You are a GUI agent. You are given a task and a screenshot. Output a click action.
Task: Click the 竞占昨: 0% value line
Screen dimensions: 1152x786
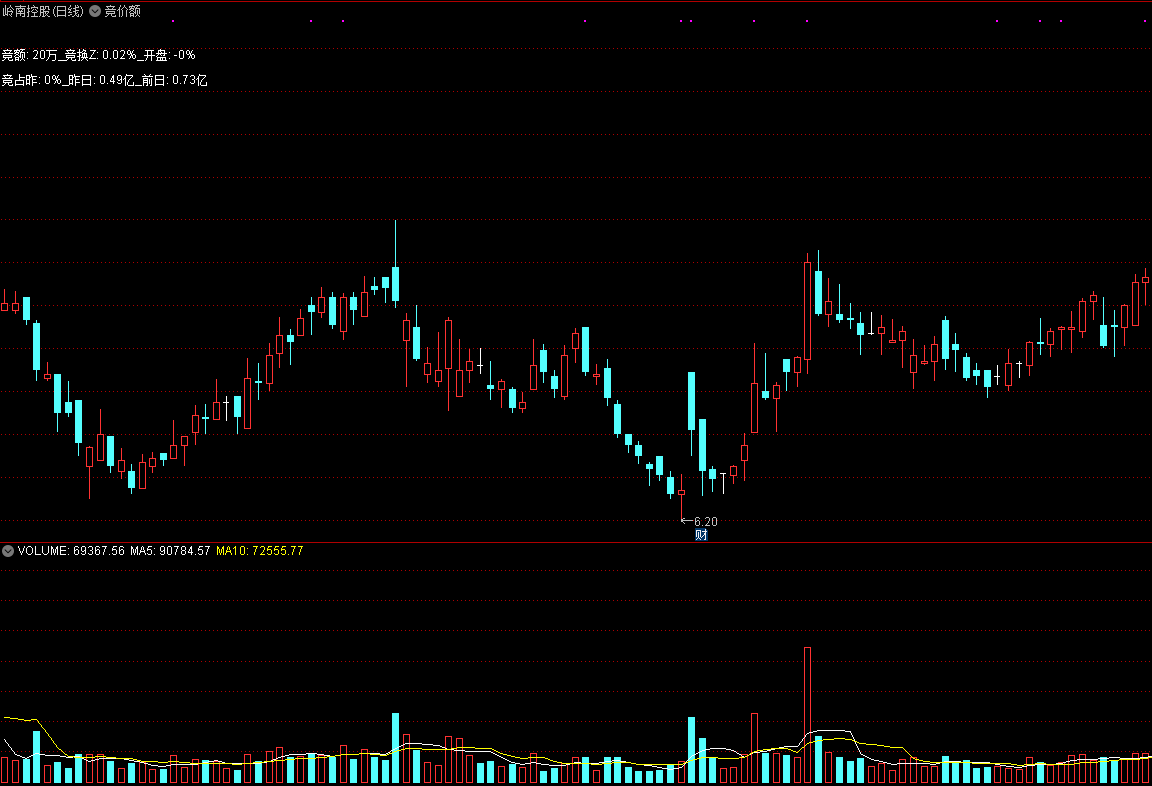click(104, 80)
